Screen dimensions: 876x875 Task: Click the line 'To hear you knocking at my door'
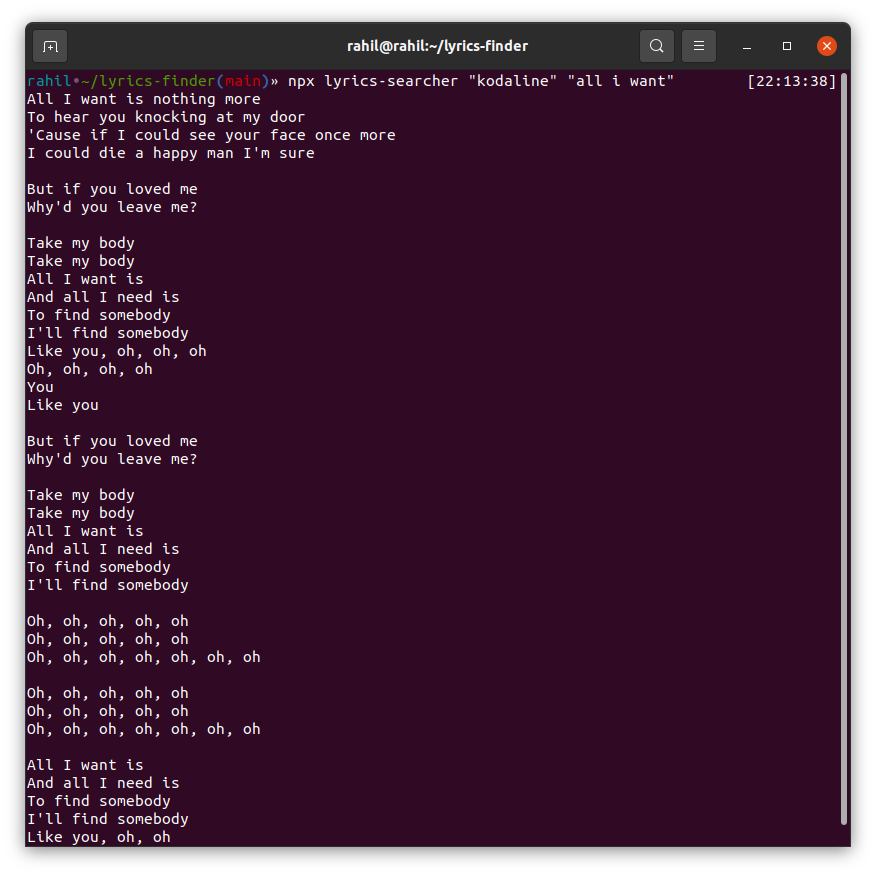pos(166,117)
